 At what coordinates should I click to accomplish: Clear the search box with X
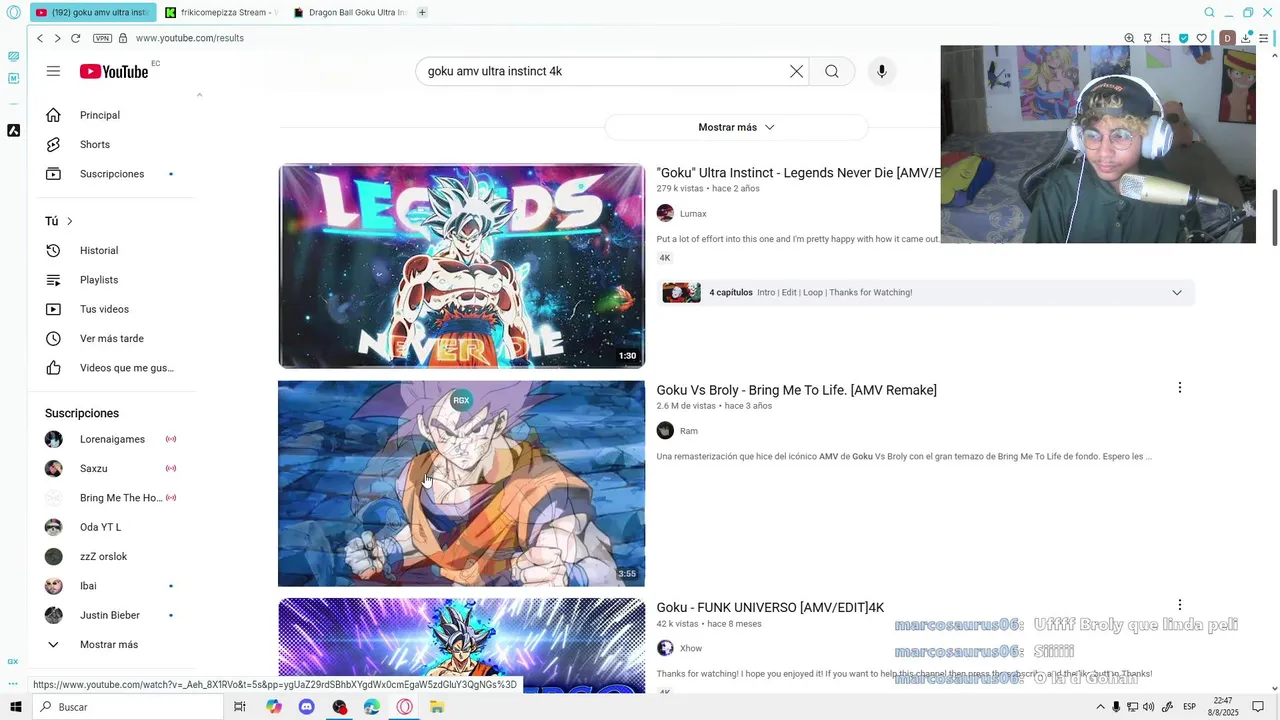pos(796,71)
